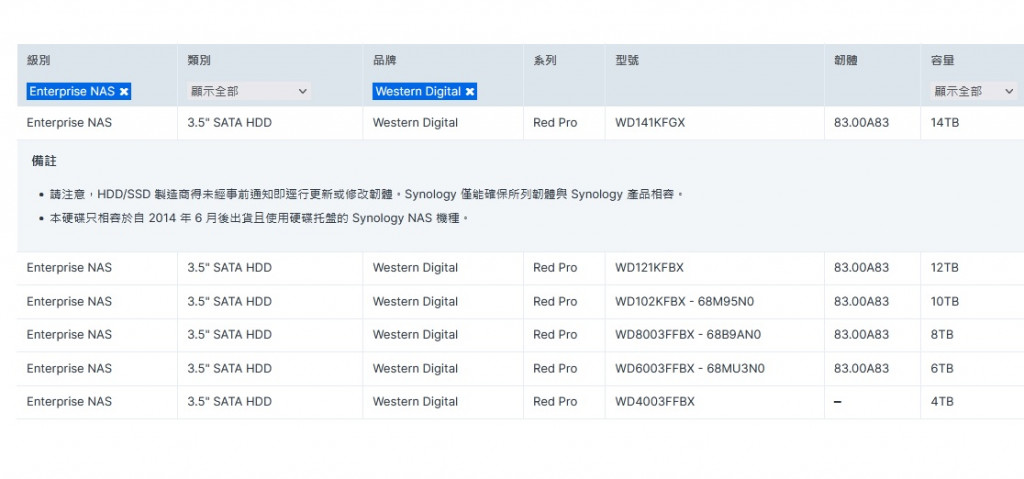The width and height of the screenshot is (1024, 479).
Task: Click Western Digital in the WD121KFBX row
Action: [x=415, y=267]
